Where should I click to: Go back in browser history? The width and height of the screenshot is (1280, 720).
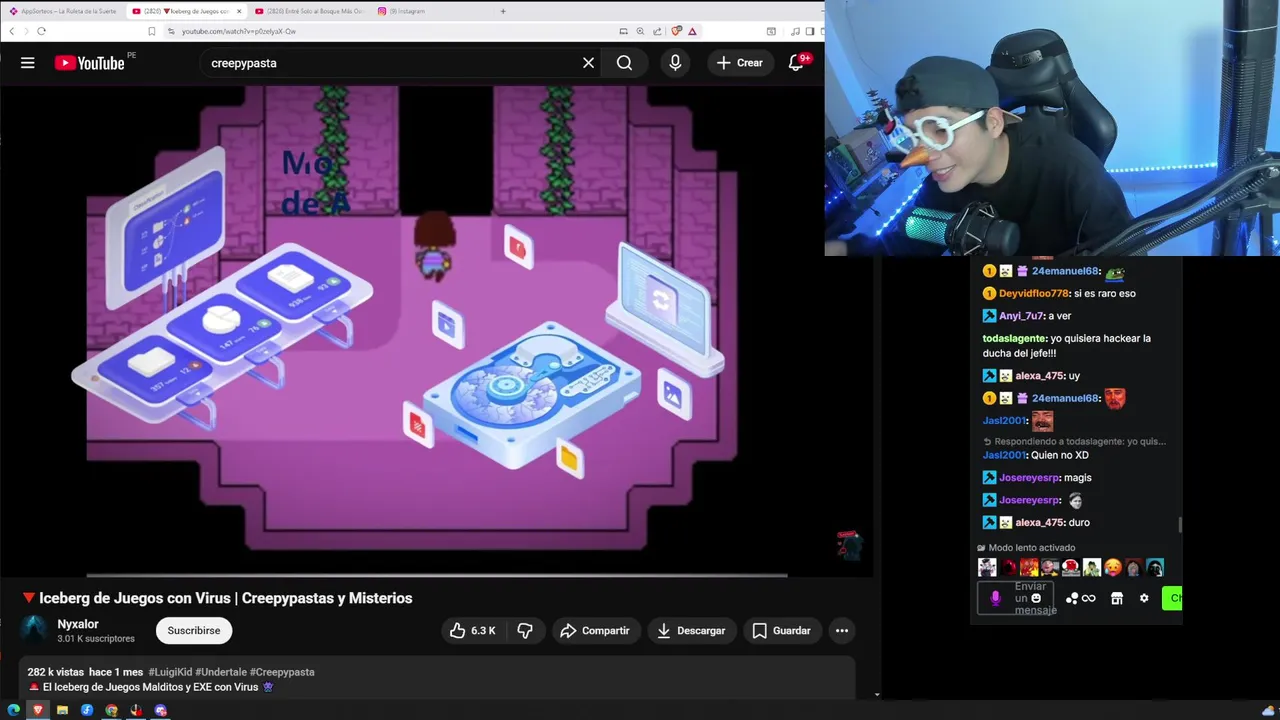12,31
